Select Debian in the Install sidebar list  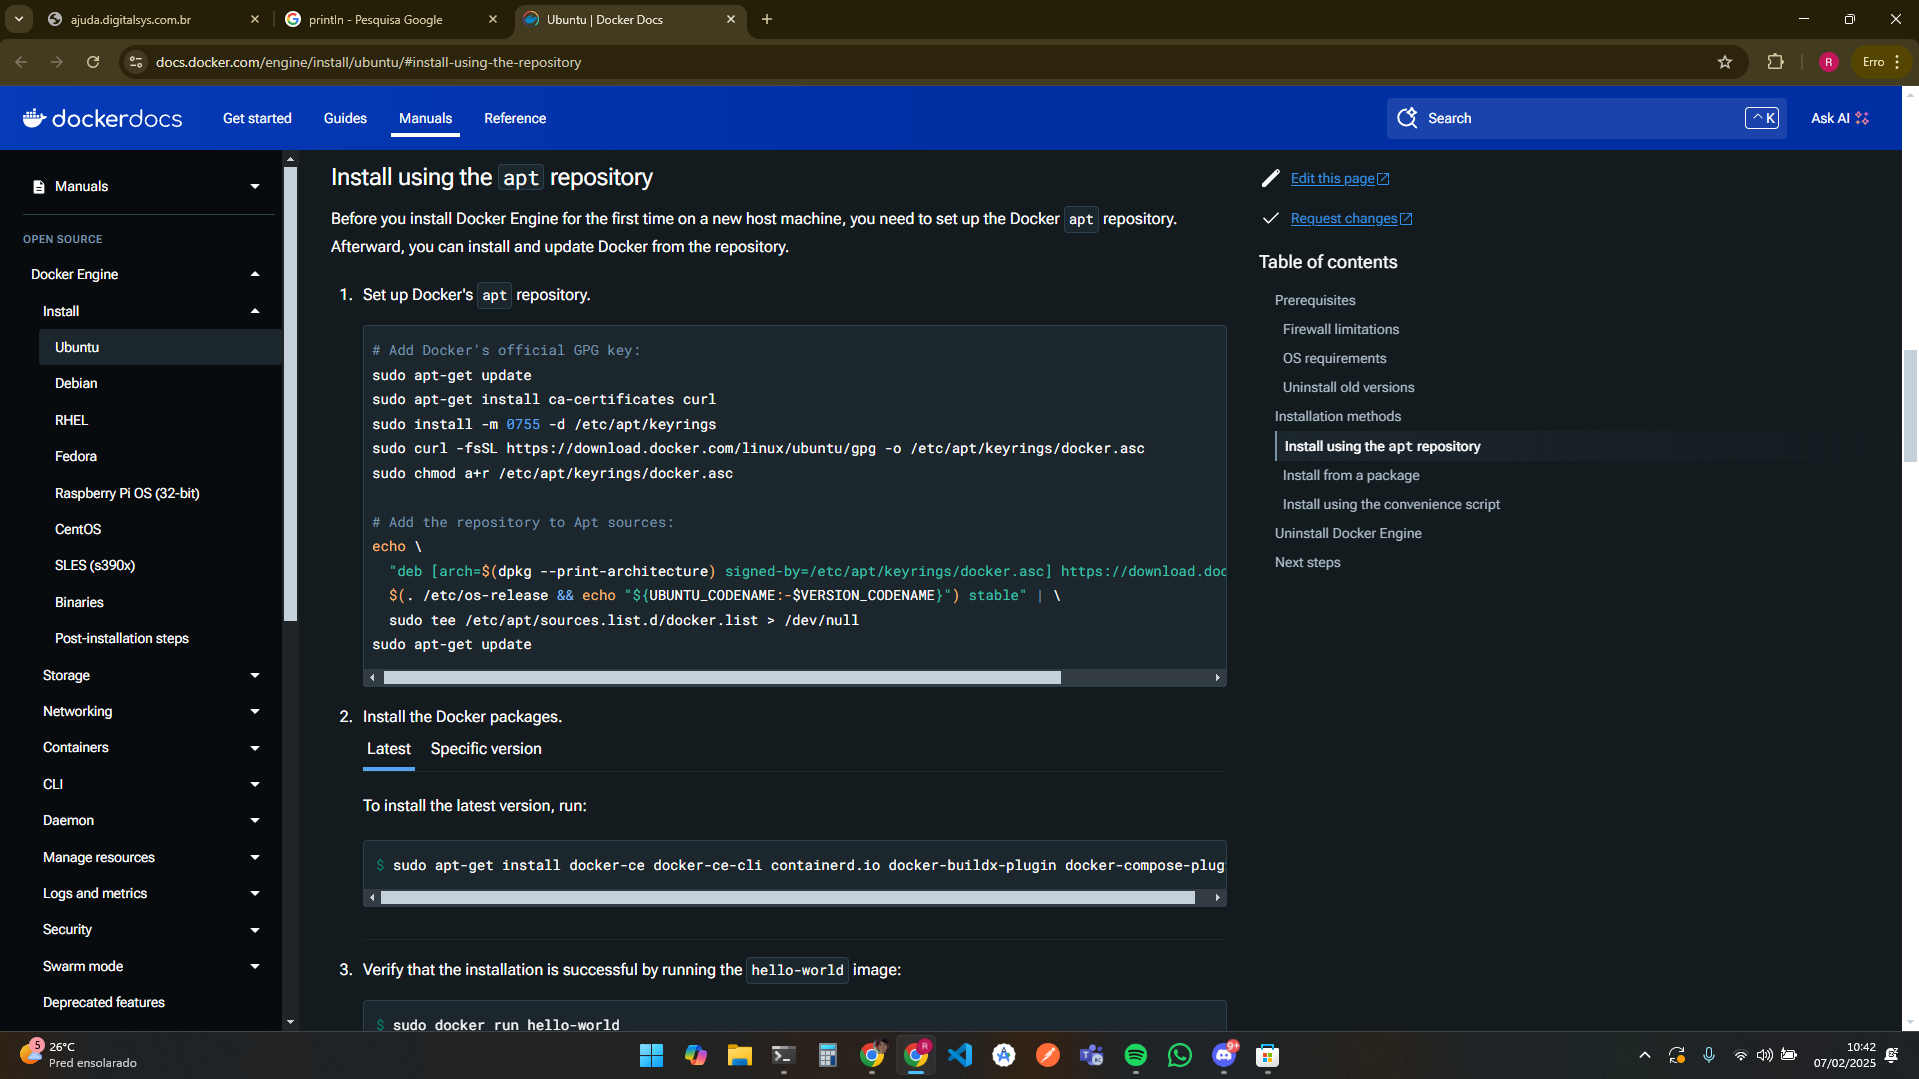point(76,384)
